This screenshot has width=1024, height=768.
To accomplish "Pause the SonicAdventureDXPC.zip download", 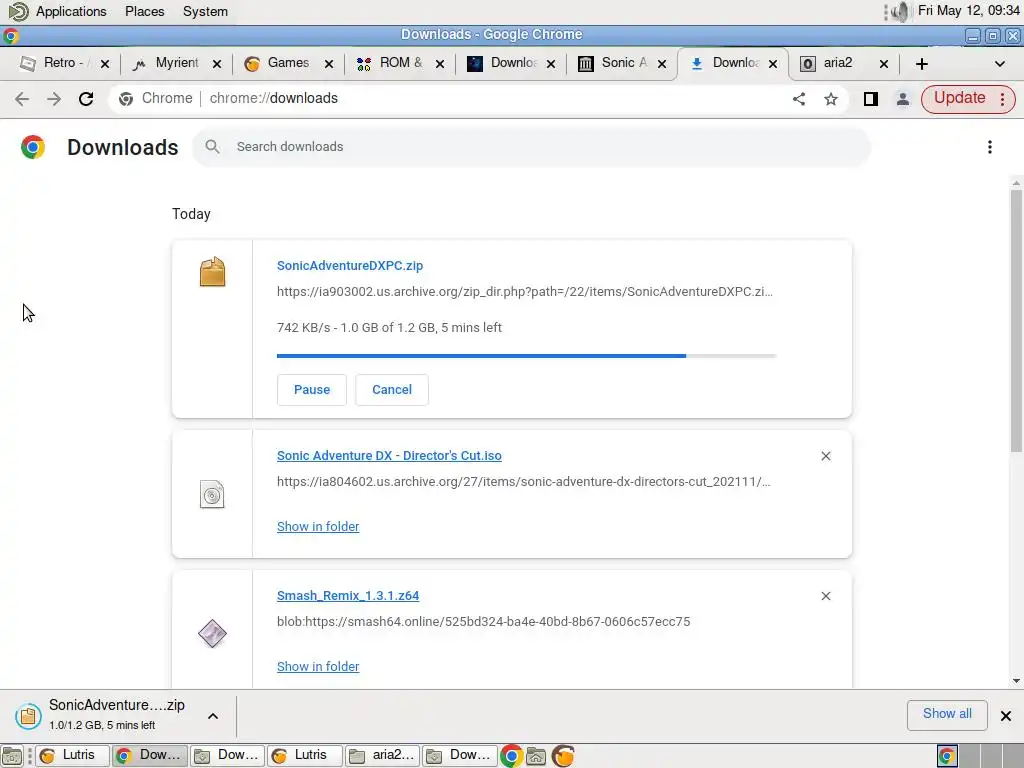I will click(x=312, y=390).
